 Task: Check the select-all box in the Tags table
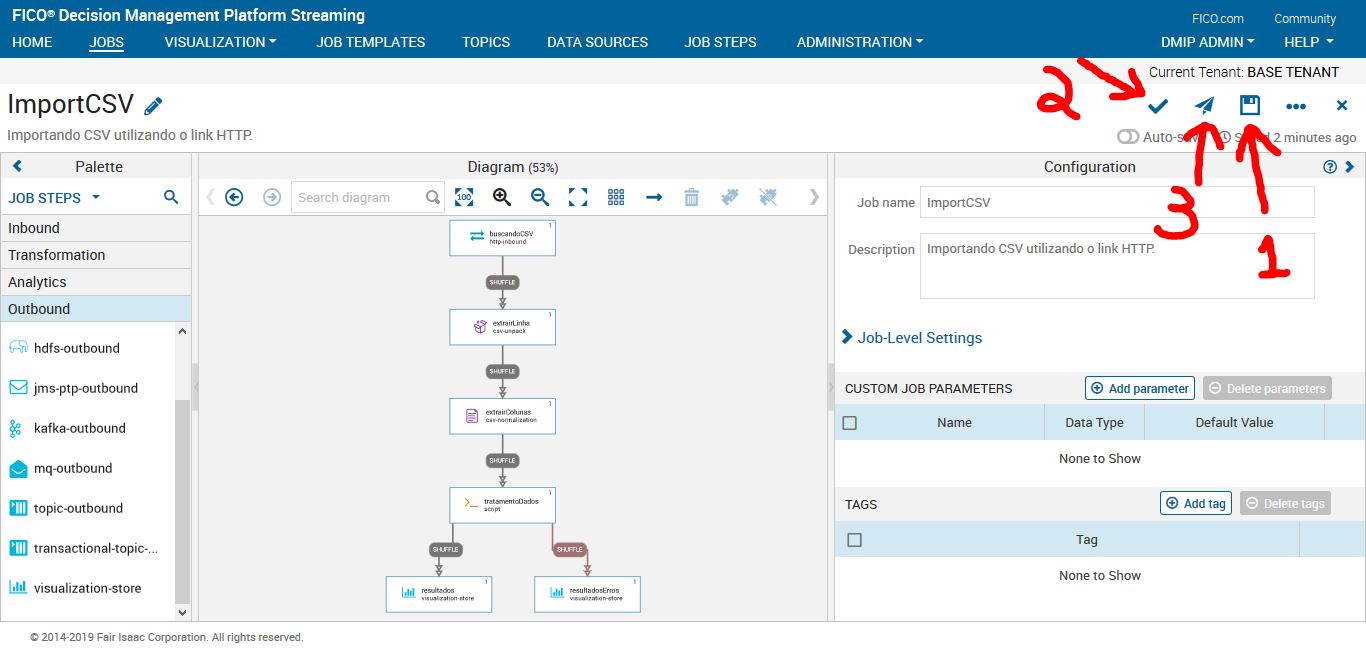(x=855, y=539)
